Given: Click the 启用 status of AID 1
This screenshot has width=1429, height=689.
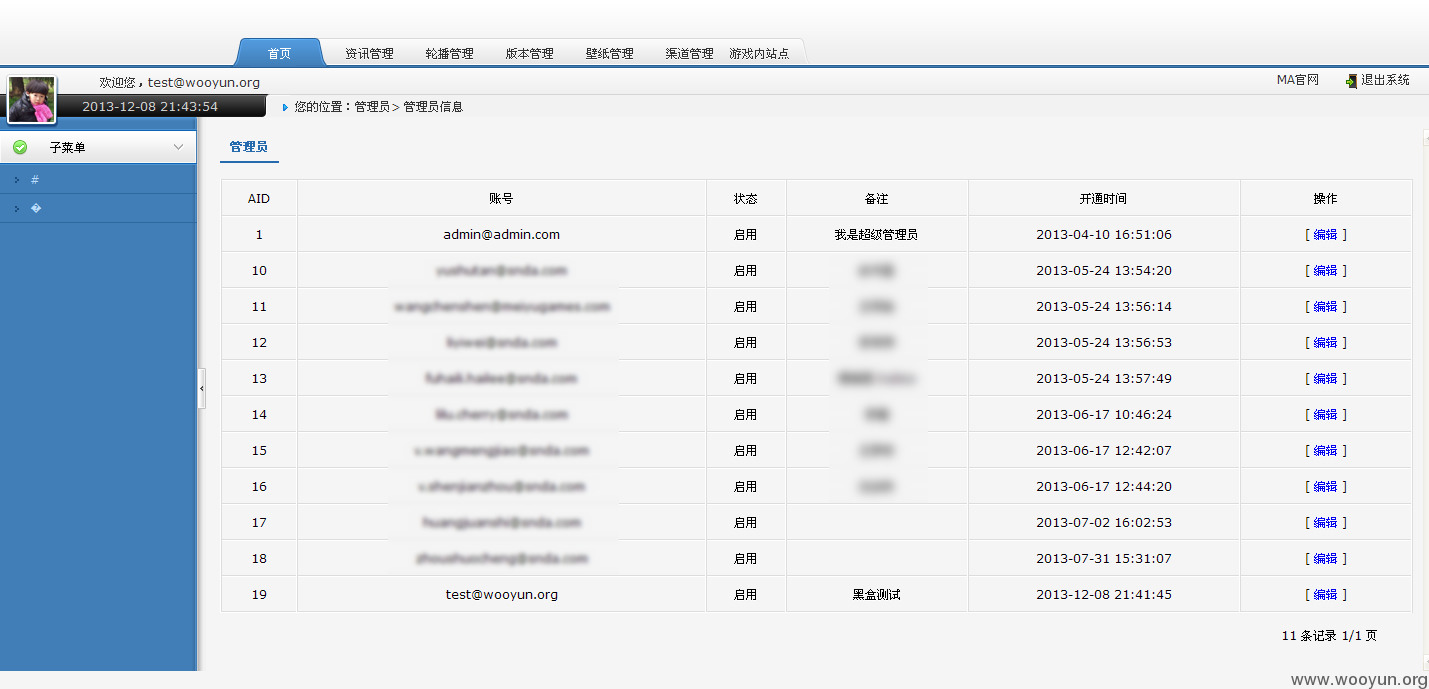Looking at the screenshot, I should (x=746, y=235).
